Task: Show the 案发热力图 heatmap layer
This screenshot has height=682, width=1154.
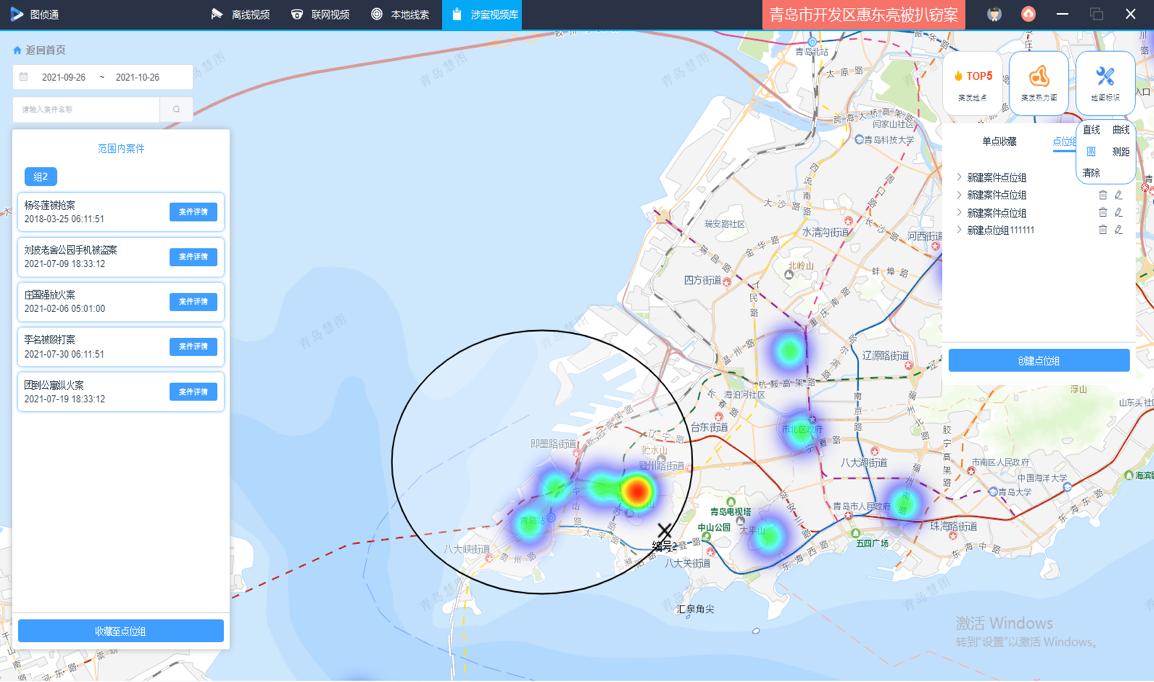Action: point(1038,83)
